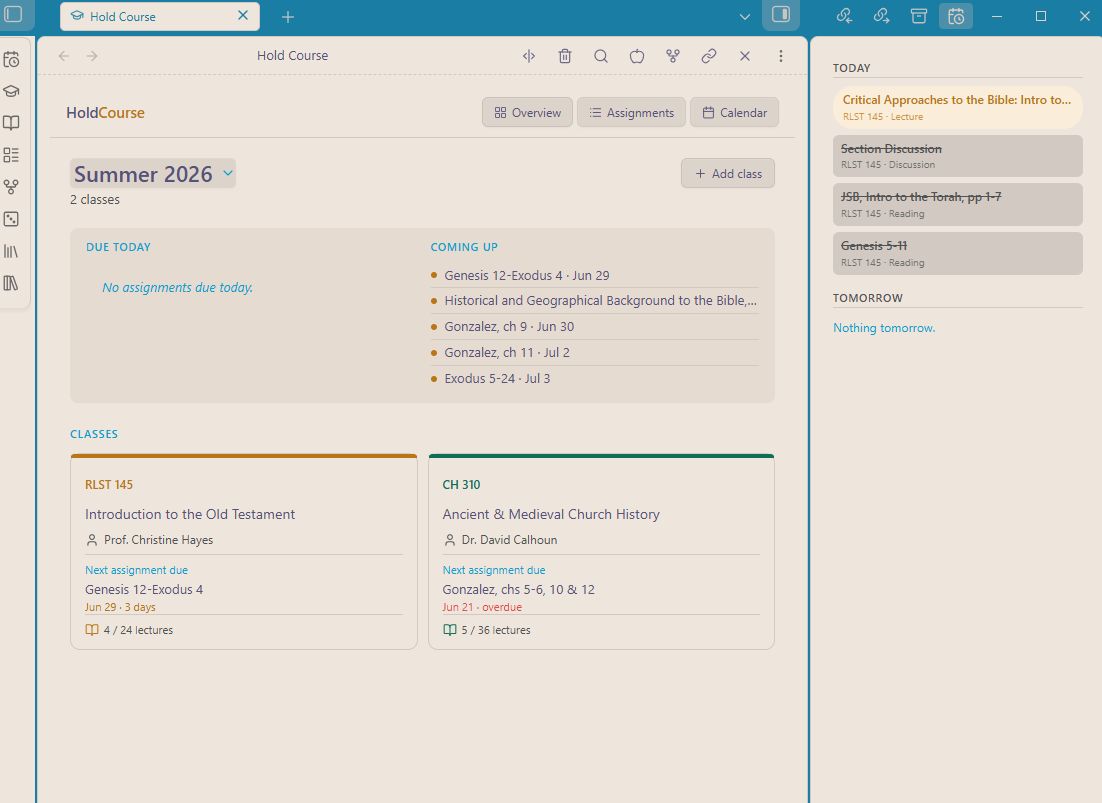Switch to the Overview tab

coord(527,112)
